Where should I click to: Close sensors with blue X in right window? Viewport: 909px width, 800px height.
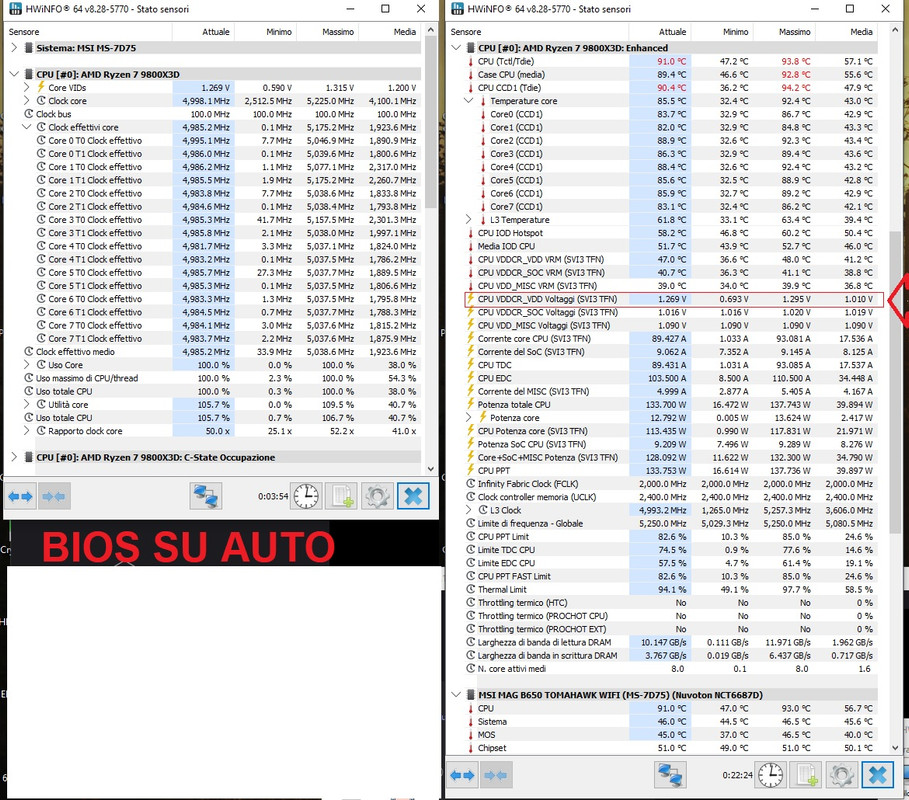pos(878,775)
